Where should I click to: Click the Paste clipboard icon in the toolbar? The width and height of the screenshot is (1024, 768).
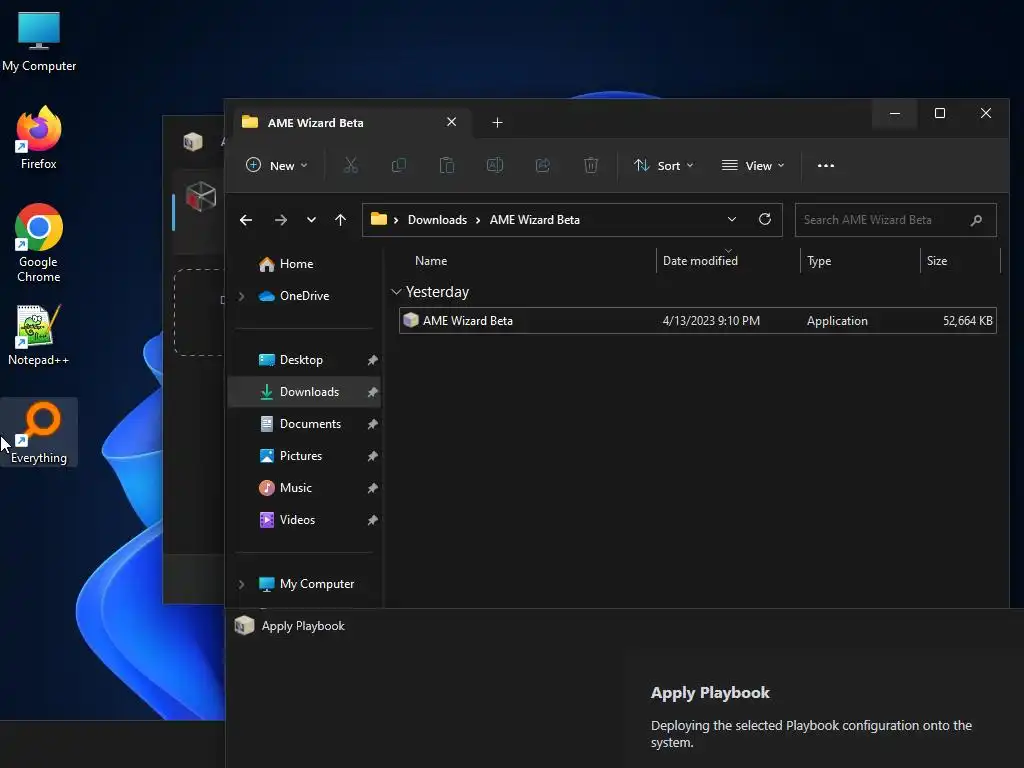click(x=447, y=165)
